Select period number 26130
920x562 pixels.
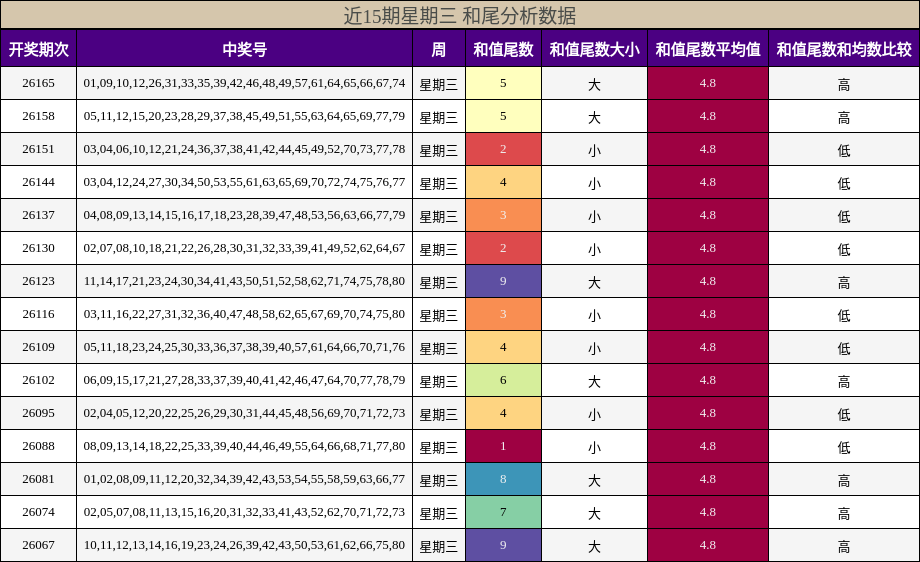click(x=39, y=248)
